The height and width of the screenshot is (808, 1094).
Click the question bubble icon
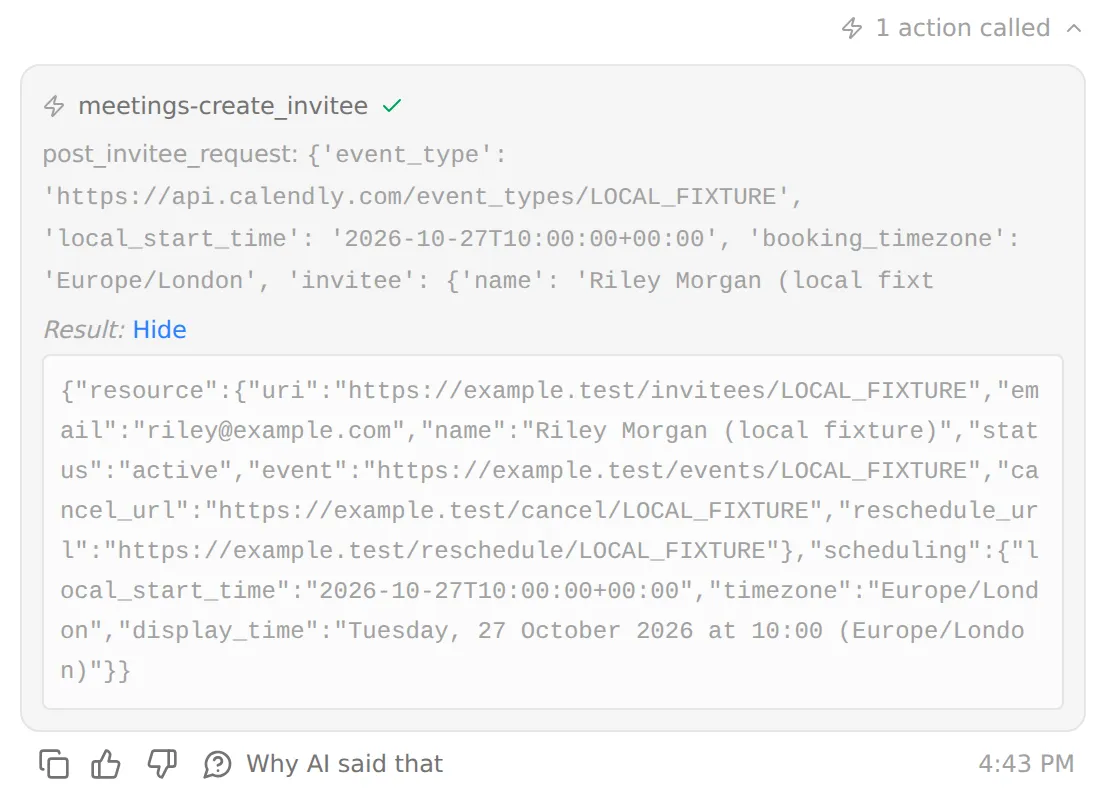218,765
